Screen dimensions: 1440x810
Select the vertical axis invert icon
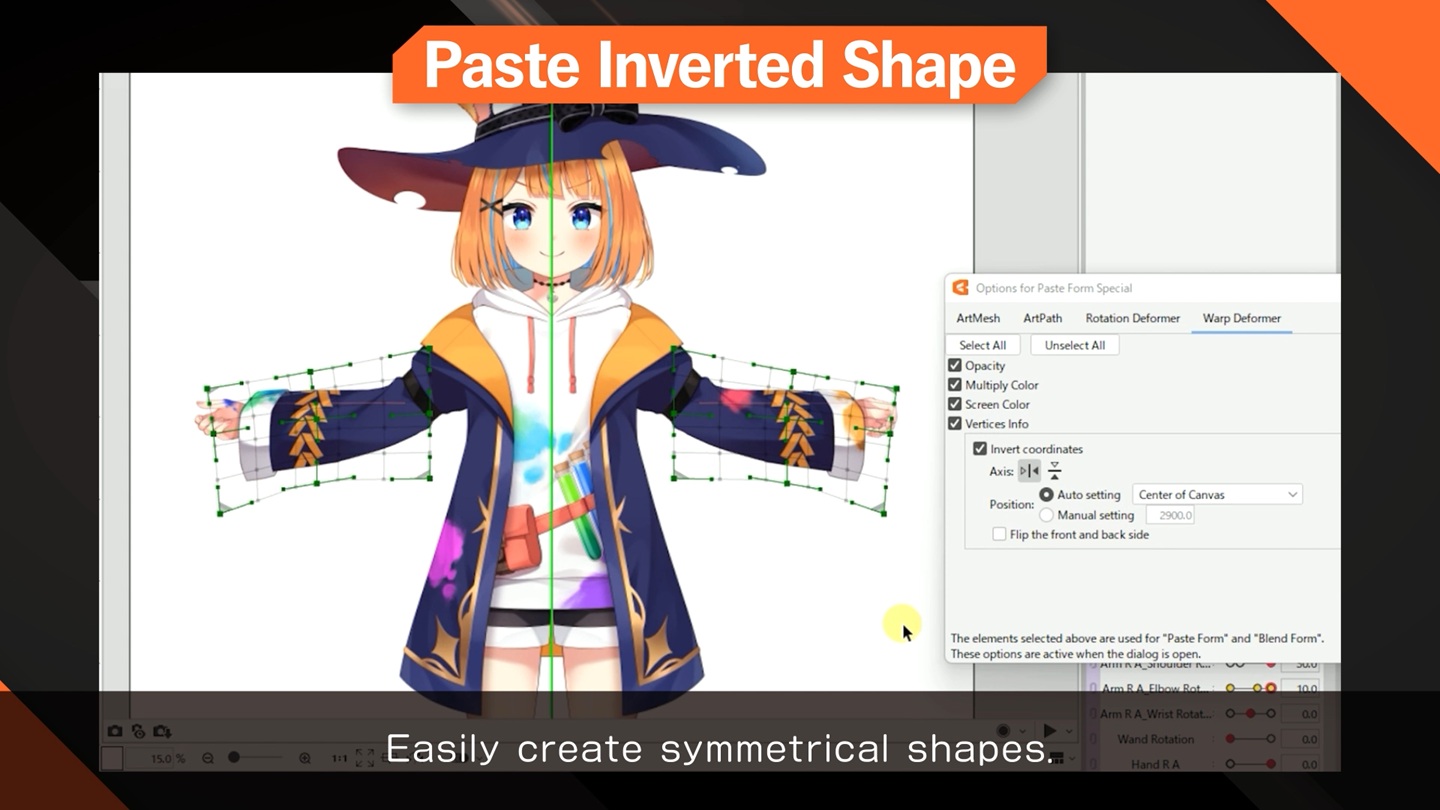pyautogui.click(x=1055, y=470)
